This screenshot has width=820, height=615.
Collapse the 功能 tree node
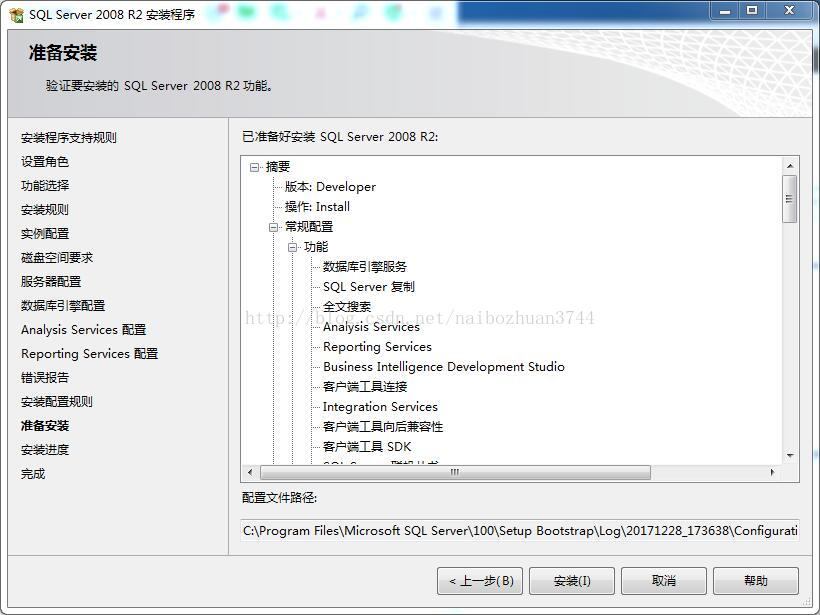pos(293,247)
